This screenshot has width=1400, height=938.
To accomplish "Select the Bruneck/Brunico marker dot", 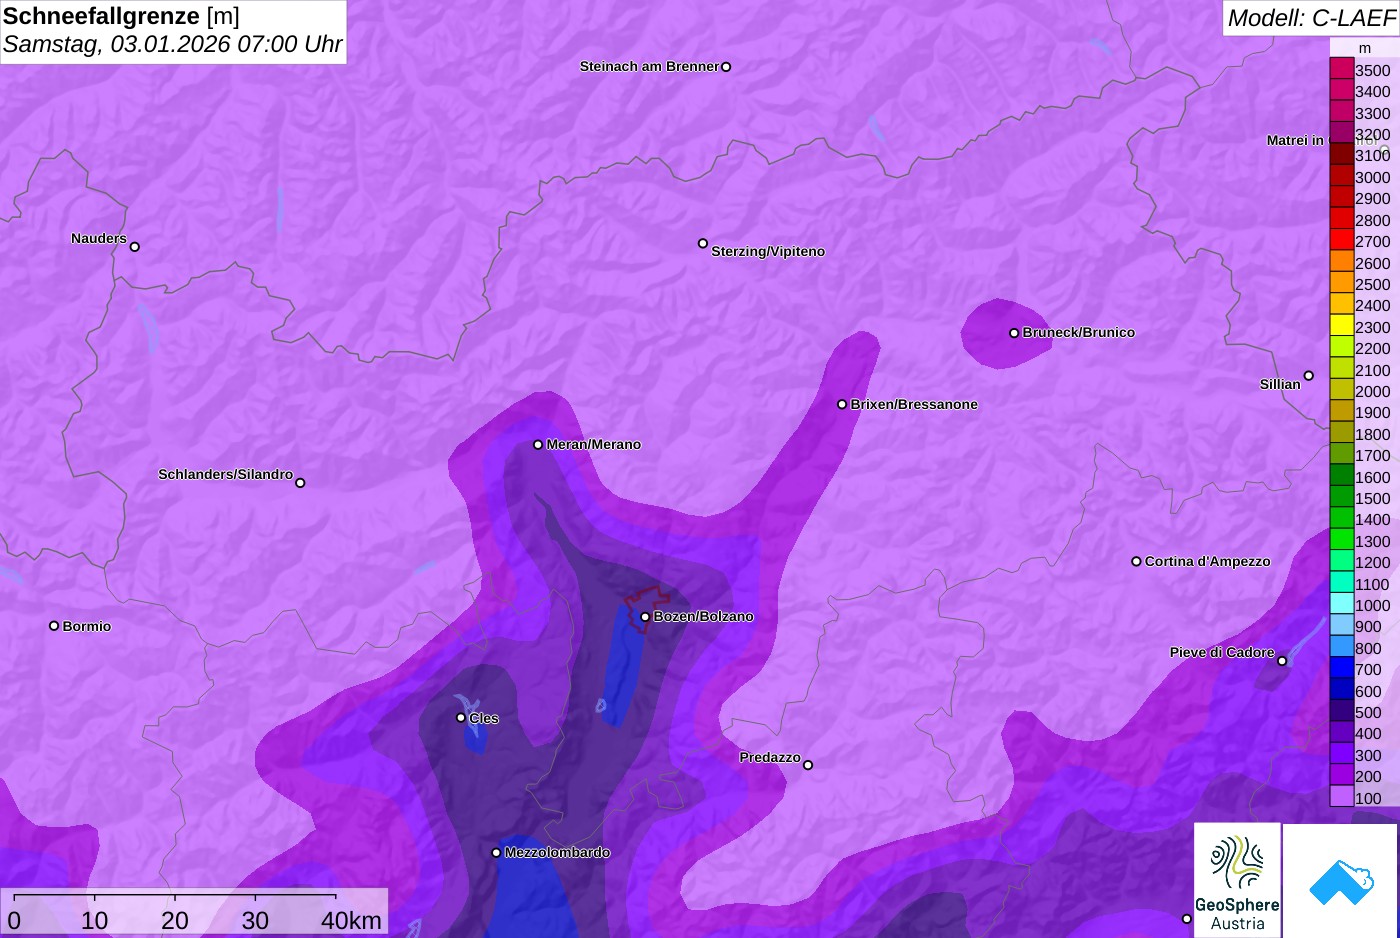I will click(x=1014, y=333).
